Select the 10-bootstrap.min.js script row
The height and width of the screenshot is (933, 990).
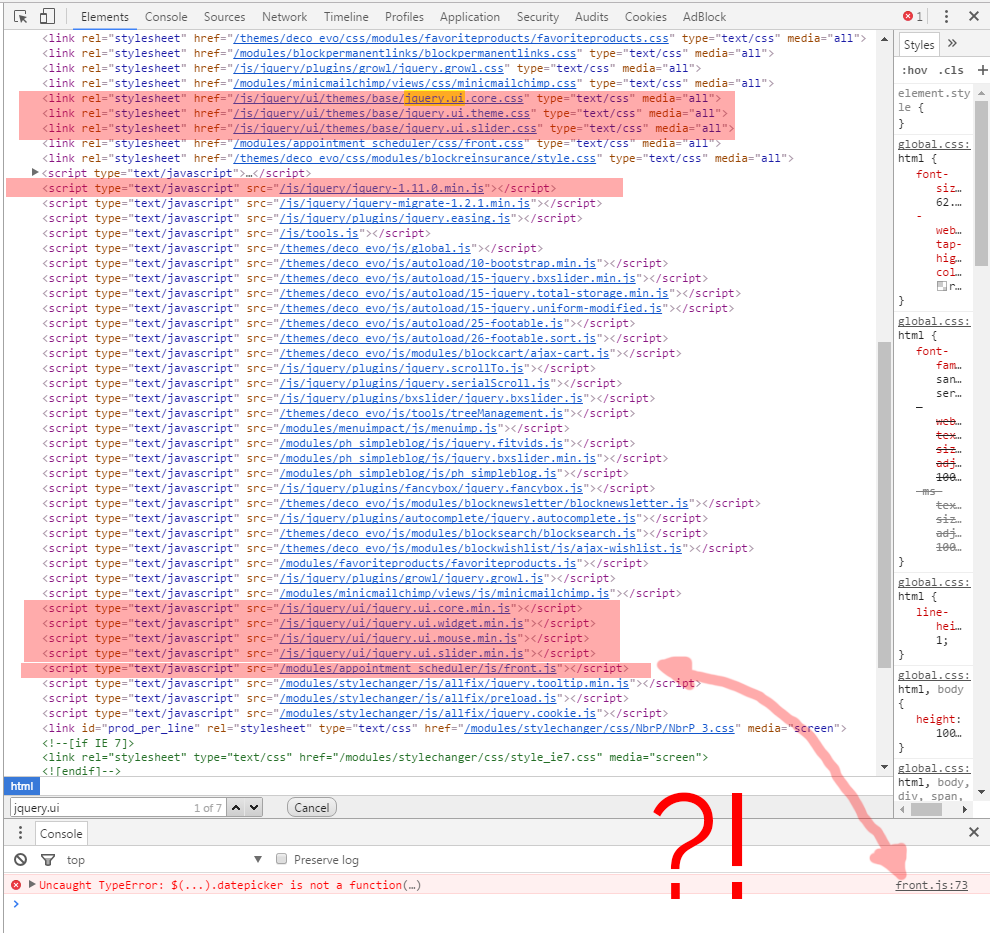point(355,263)
